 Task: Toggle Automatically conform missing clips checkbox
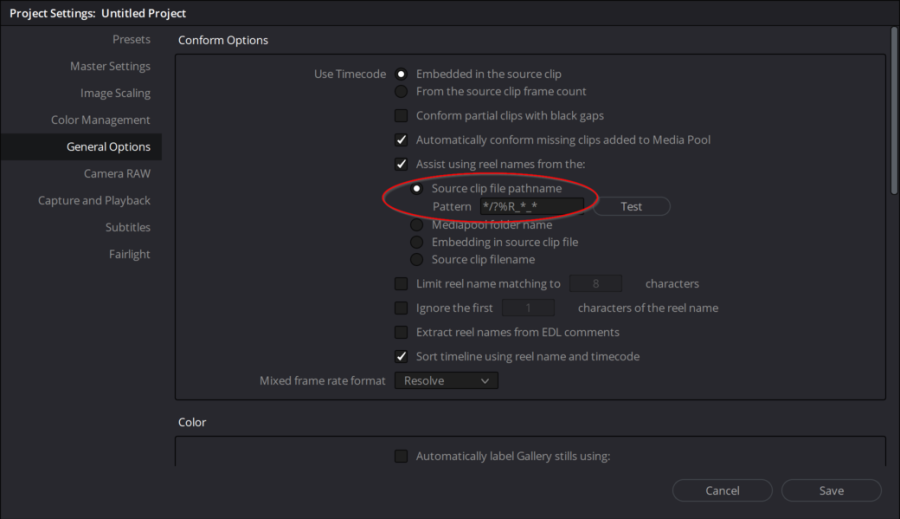click(x=402, y=140)
